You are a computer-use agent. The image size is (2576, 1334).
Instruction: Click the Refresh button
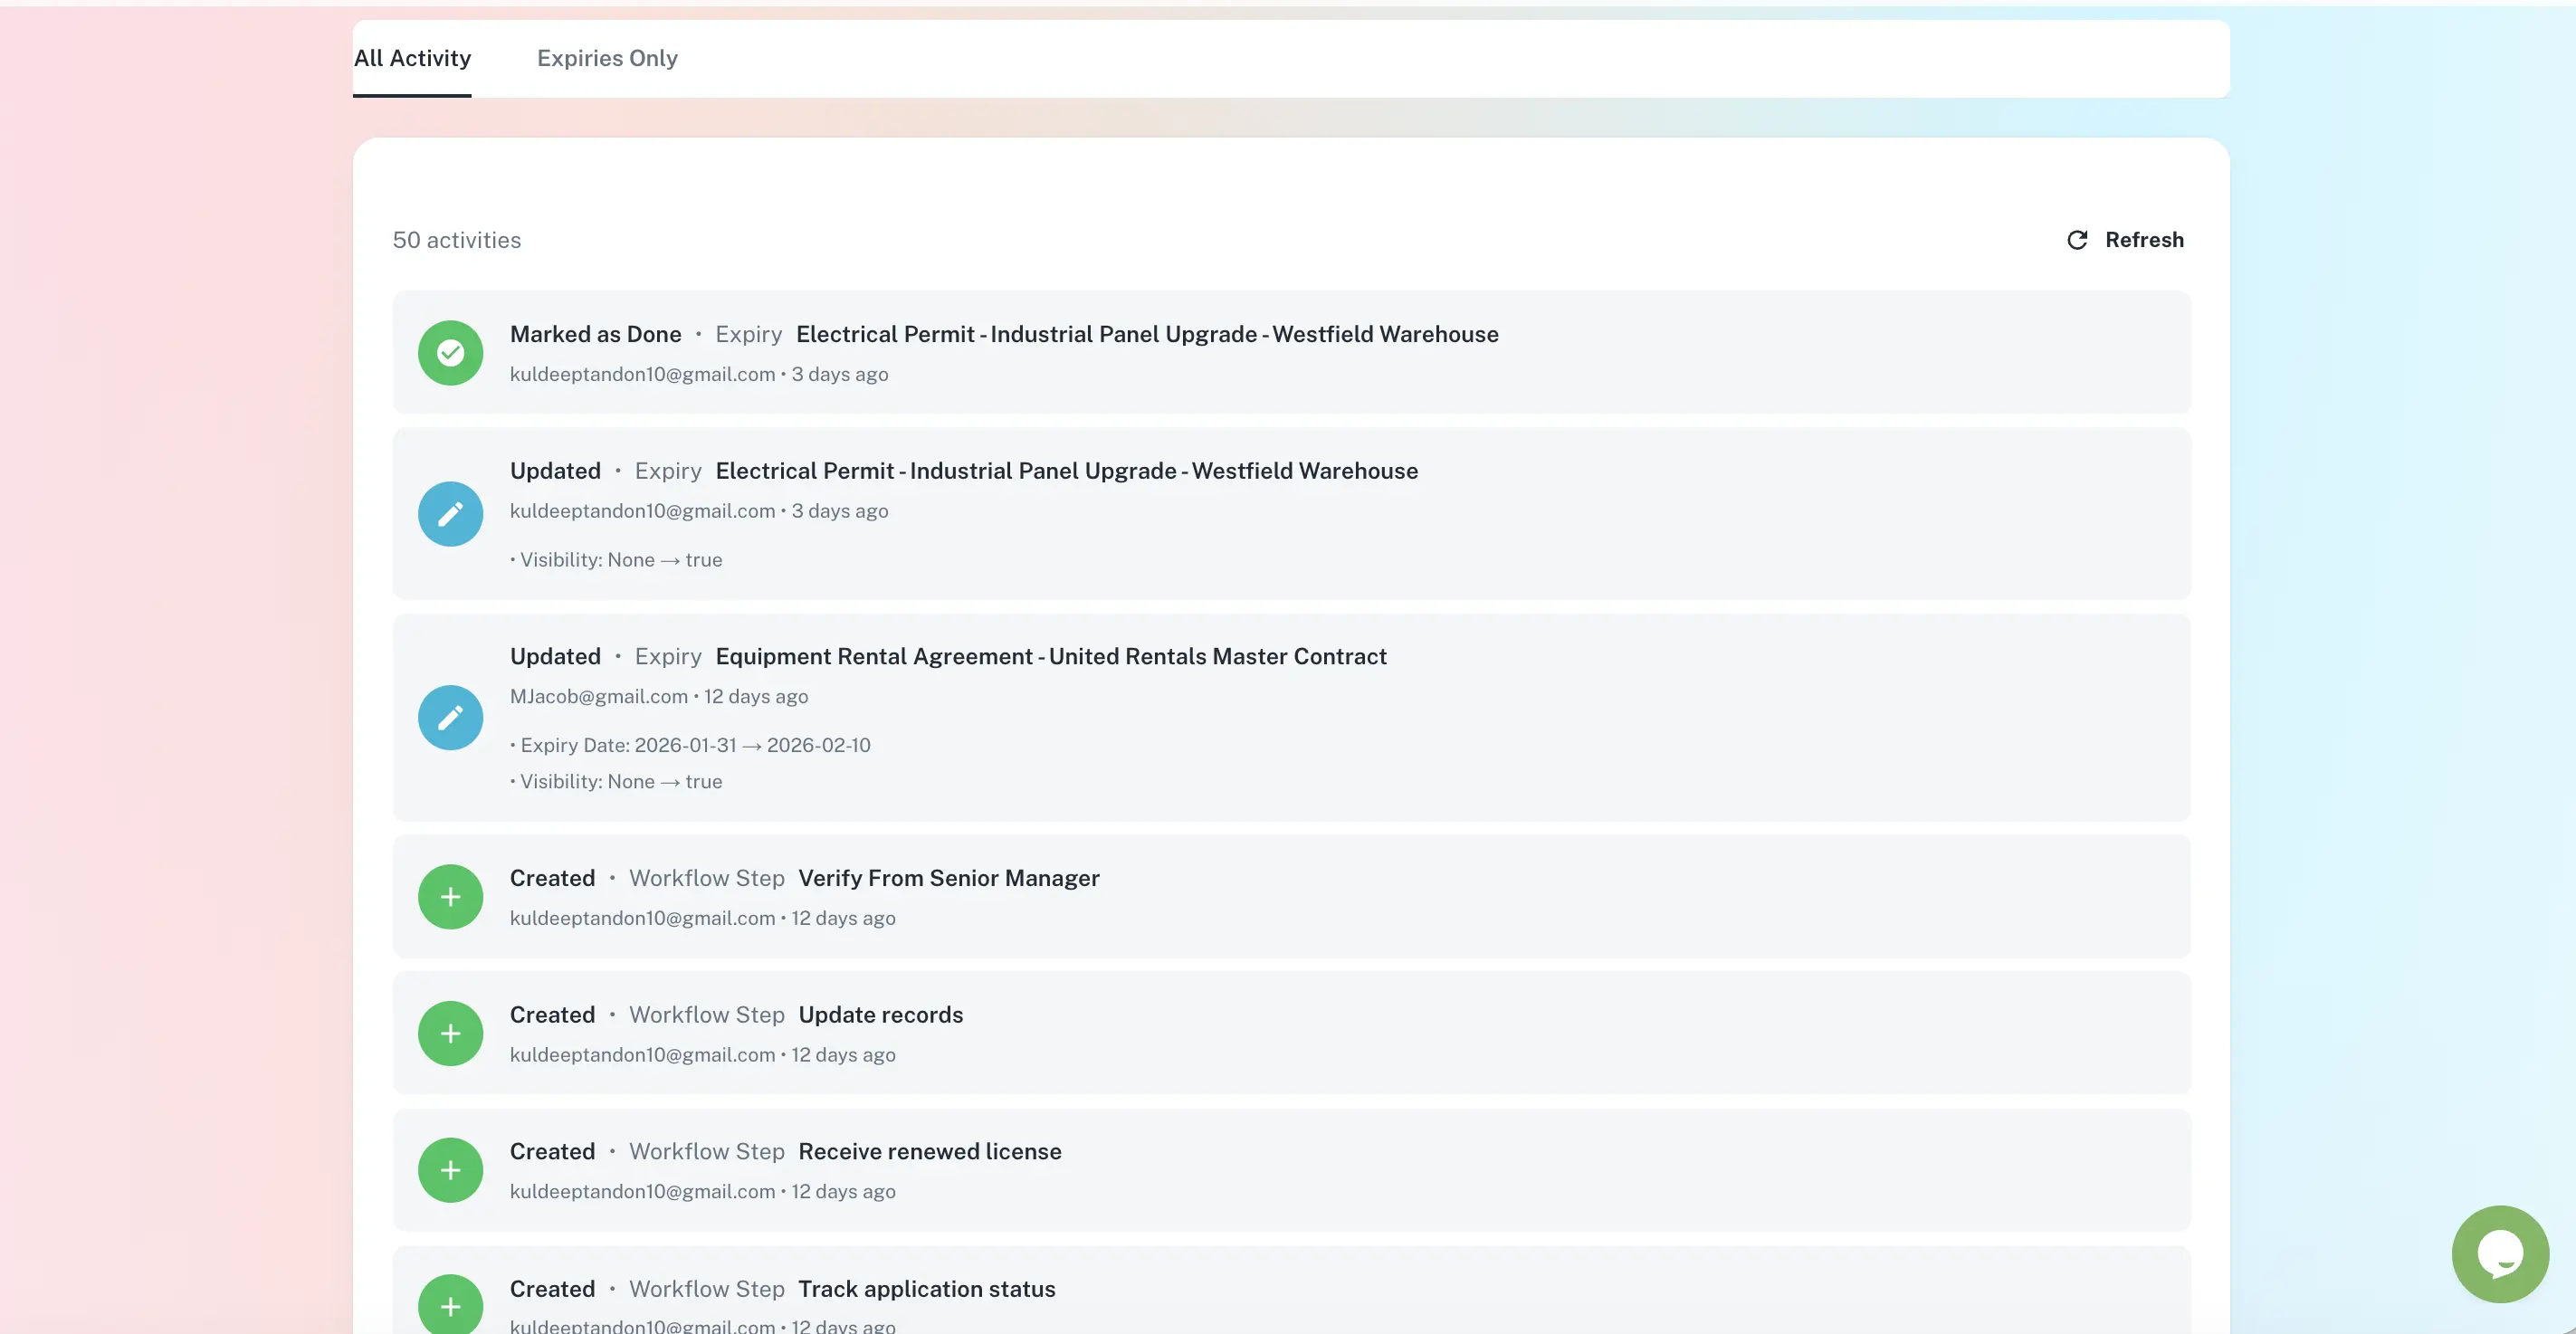coord(2125,240)
